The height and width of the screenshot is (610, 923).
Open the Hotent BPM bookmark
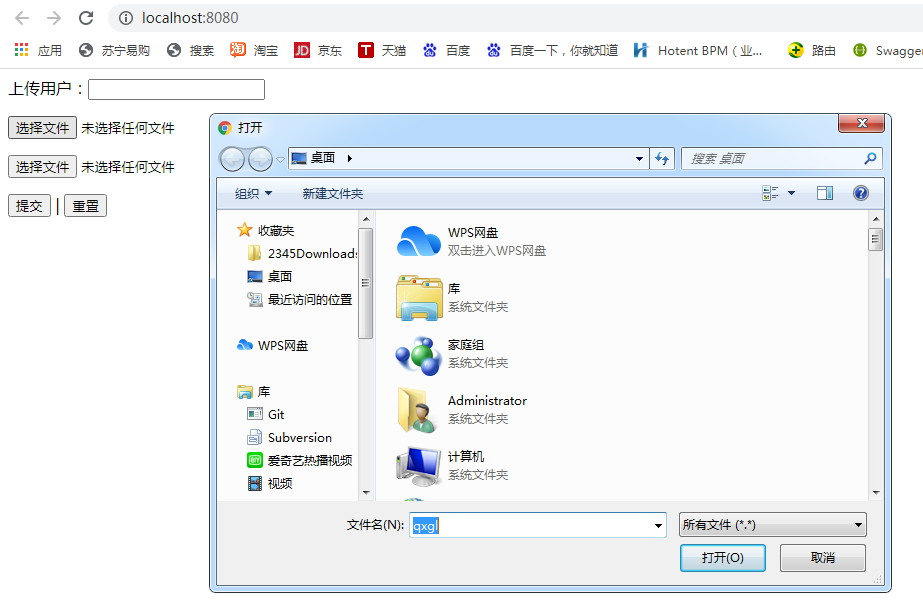click(x=698, y=51)
